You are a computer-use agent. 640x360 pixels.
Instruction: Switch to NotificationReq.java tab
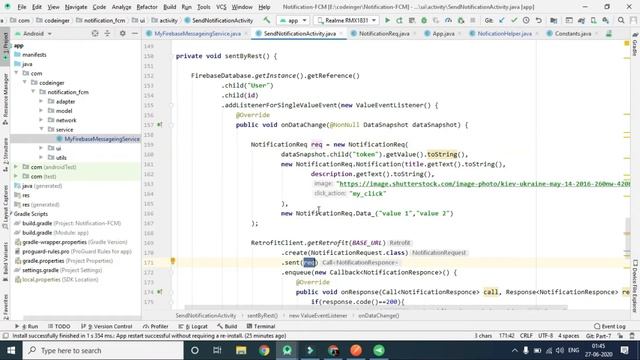pyautogui.click(x=384, y=33)
